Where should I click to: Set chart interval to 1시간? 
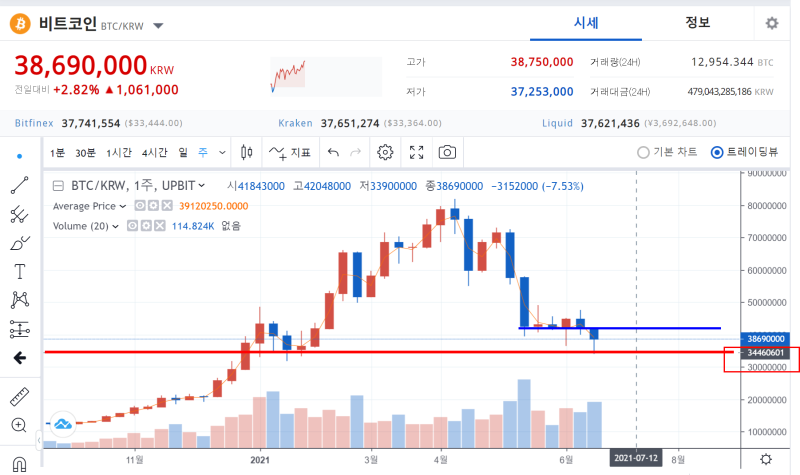tap(119, 153)
